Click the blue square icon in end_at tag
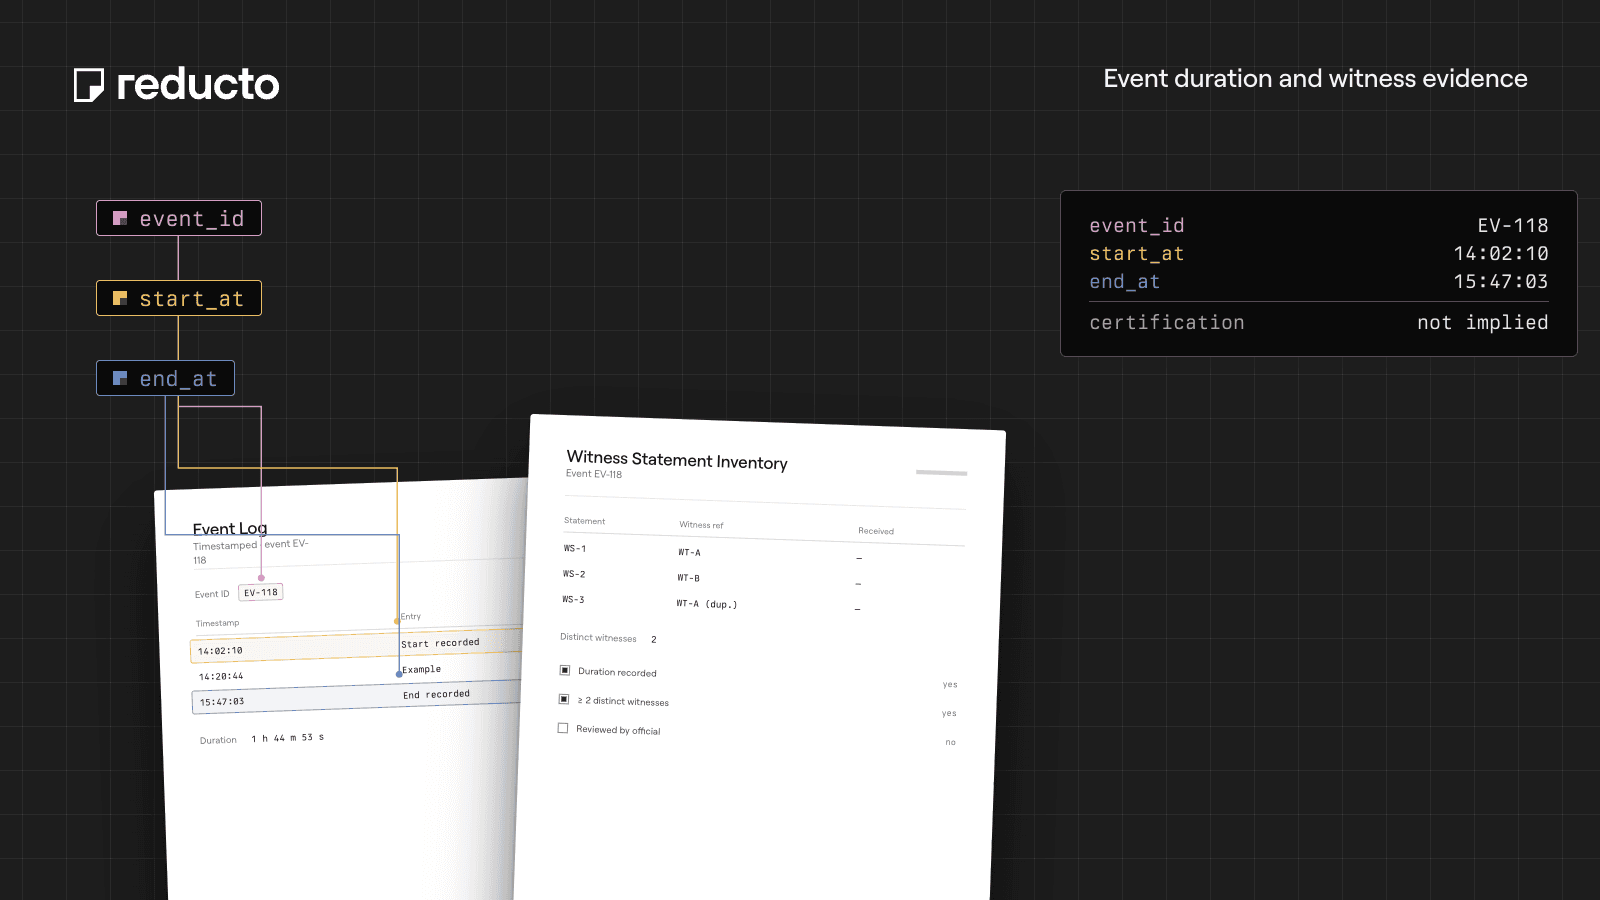The width and height of the screenshot is (1600, 900). coord(120,378)
